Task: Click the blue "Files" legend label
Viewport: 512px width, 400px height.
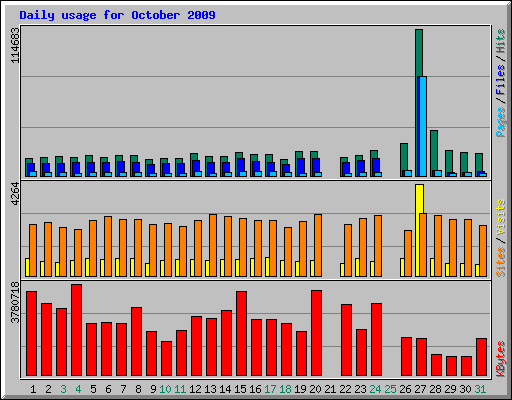Action: coord(501,79)
